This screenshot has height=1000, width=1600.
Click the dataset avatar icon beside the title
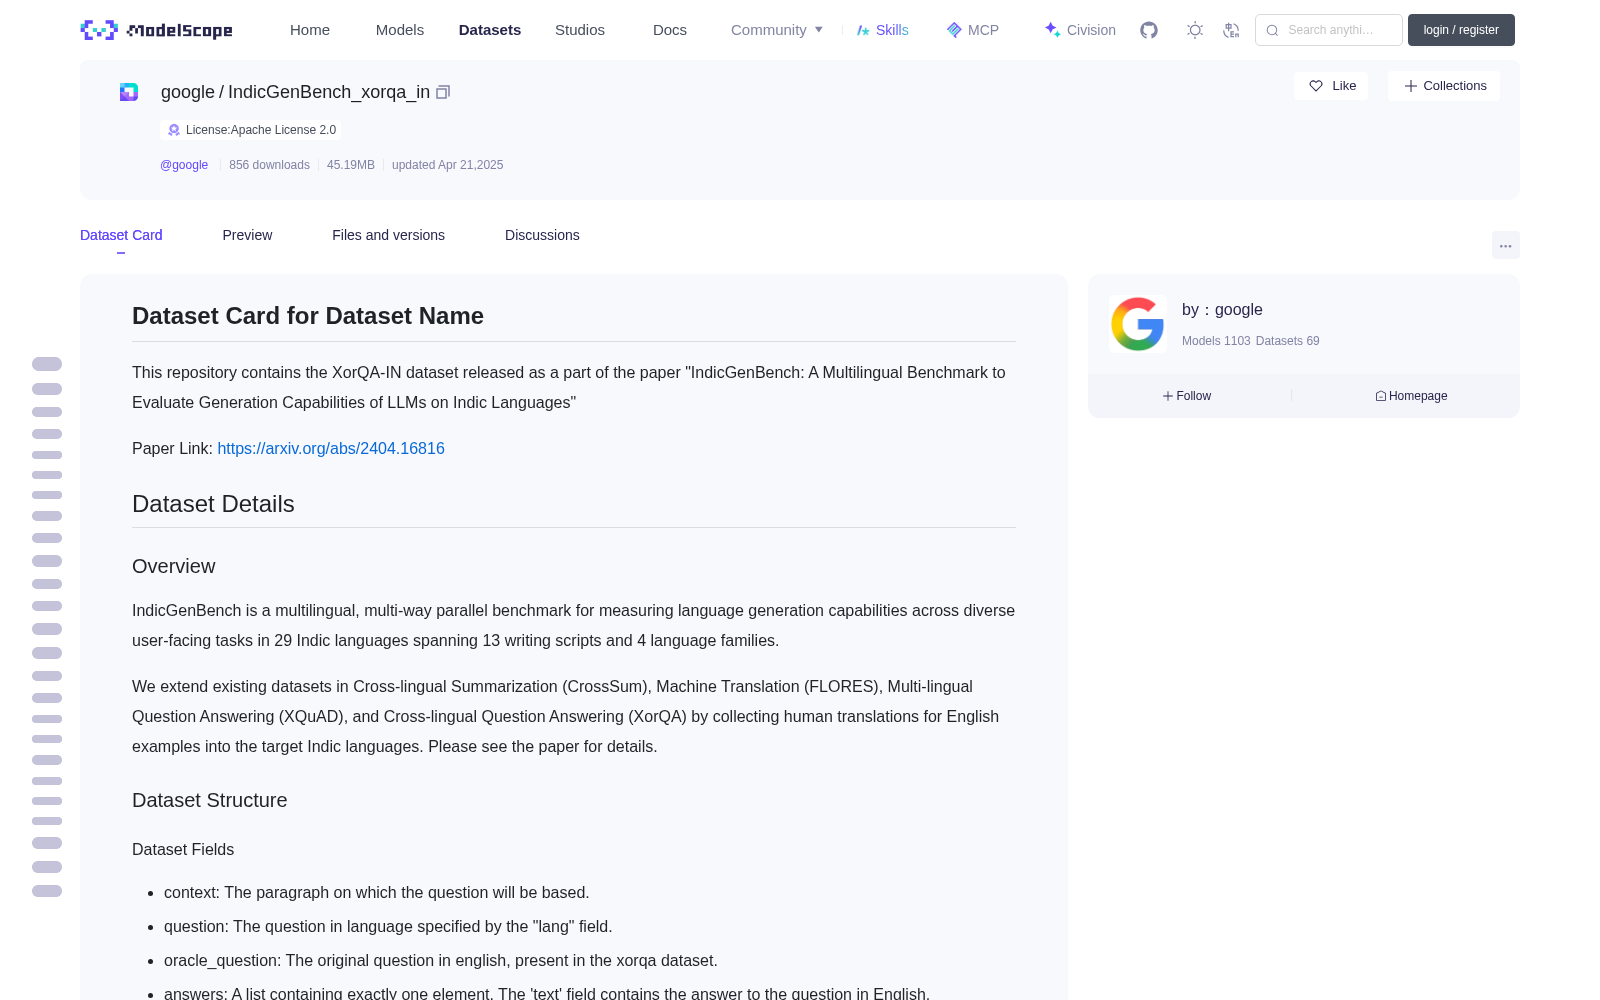coord(129,92)
